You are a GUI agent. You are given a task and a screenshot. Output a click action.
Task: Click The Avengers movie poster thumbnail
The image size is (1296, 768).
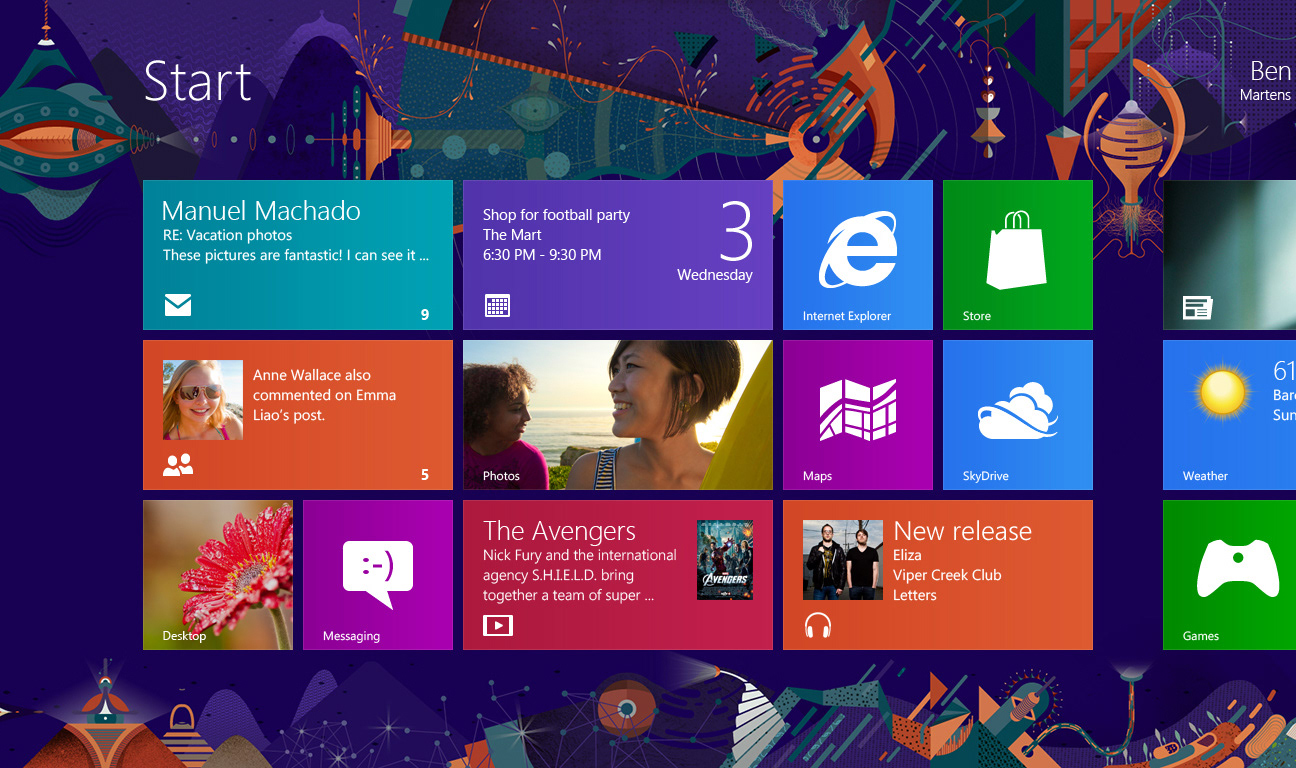coord(724,560)
